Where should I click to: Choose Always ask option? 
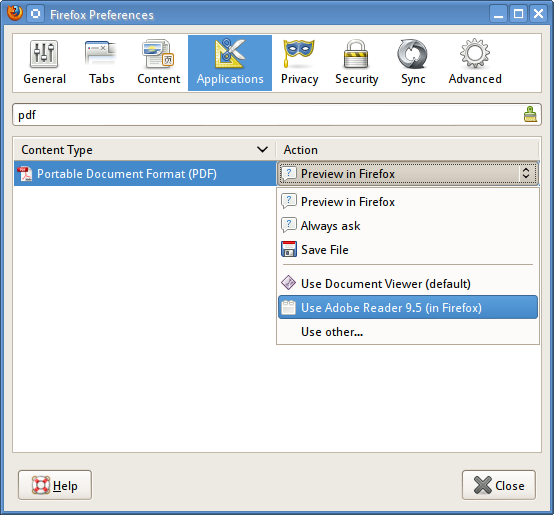coord(408,226)
